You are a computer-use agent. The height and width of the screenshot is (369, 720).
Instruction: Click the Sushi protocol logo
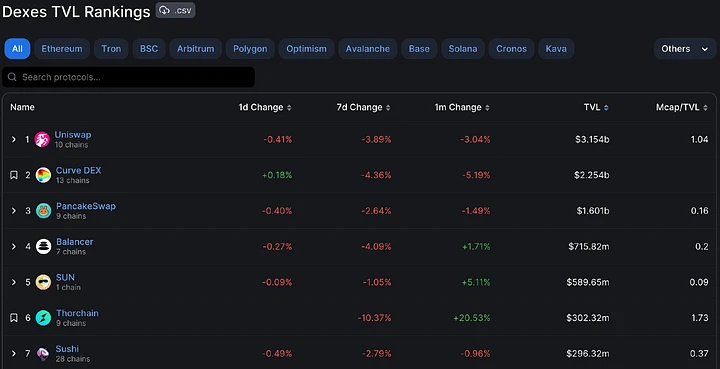click(44, 353)
